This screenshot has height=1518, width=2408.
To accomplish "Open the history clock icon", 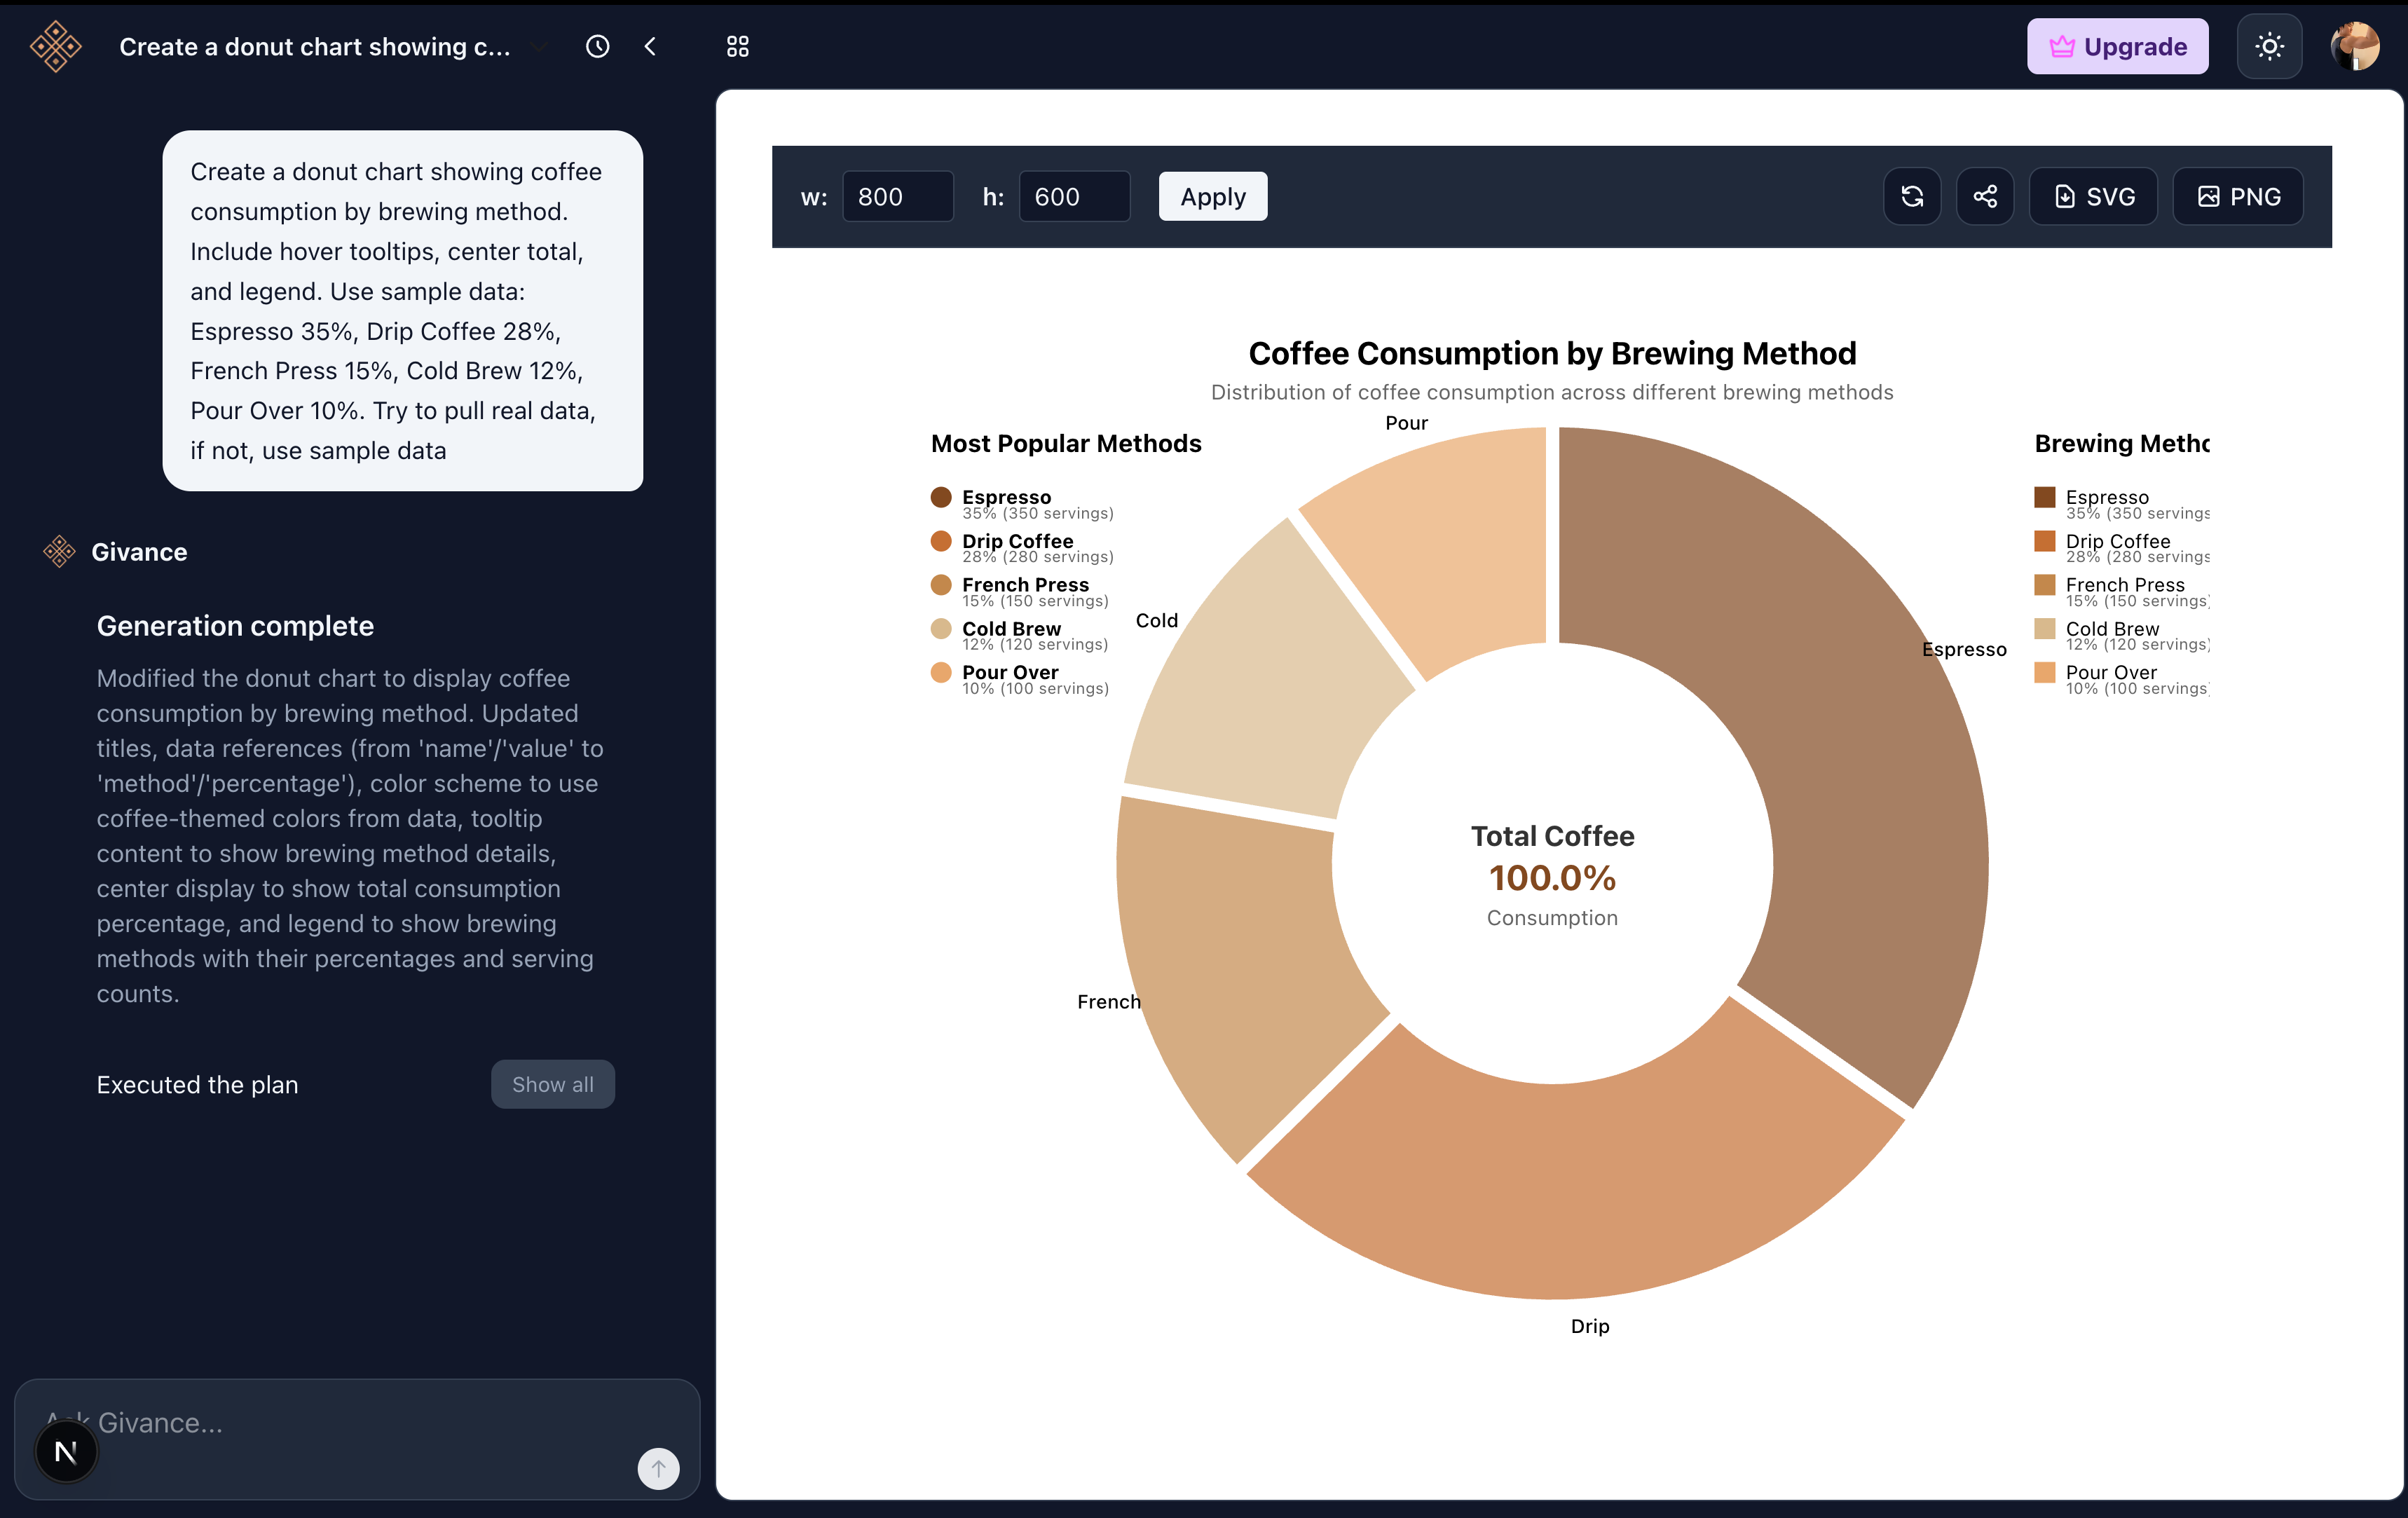I will 597,47.
